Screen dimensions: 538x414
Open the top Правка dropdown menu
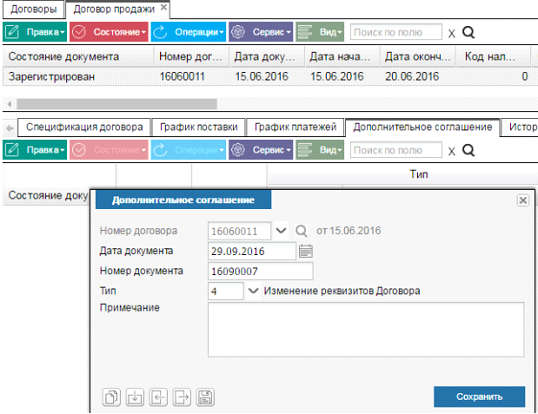(35, 32)
